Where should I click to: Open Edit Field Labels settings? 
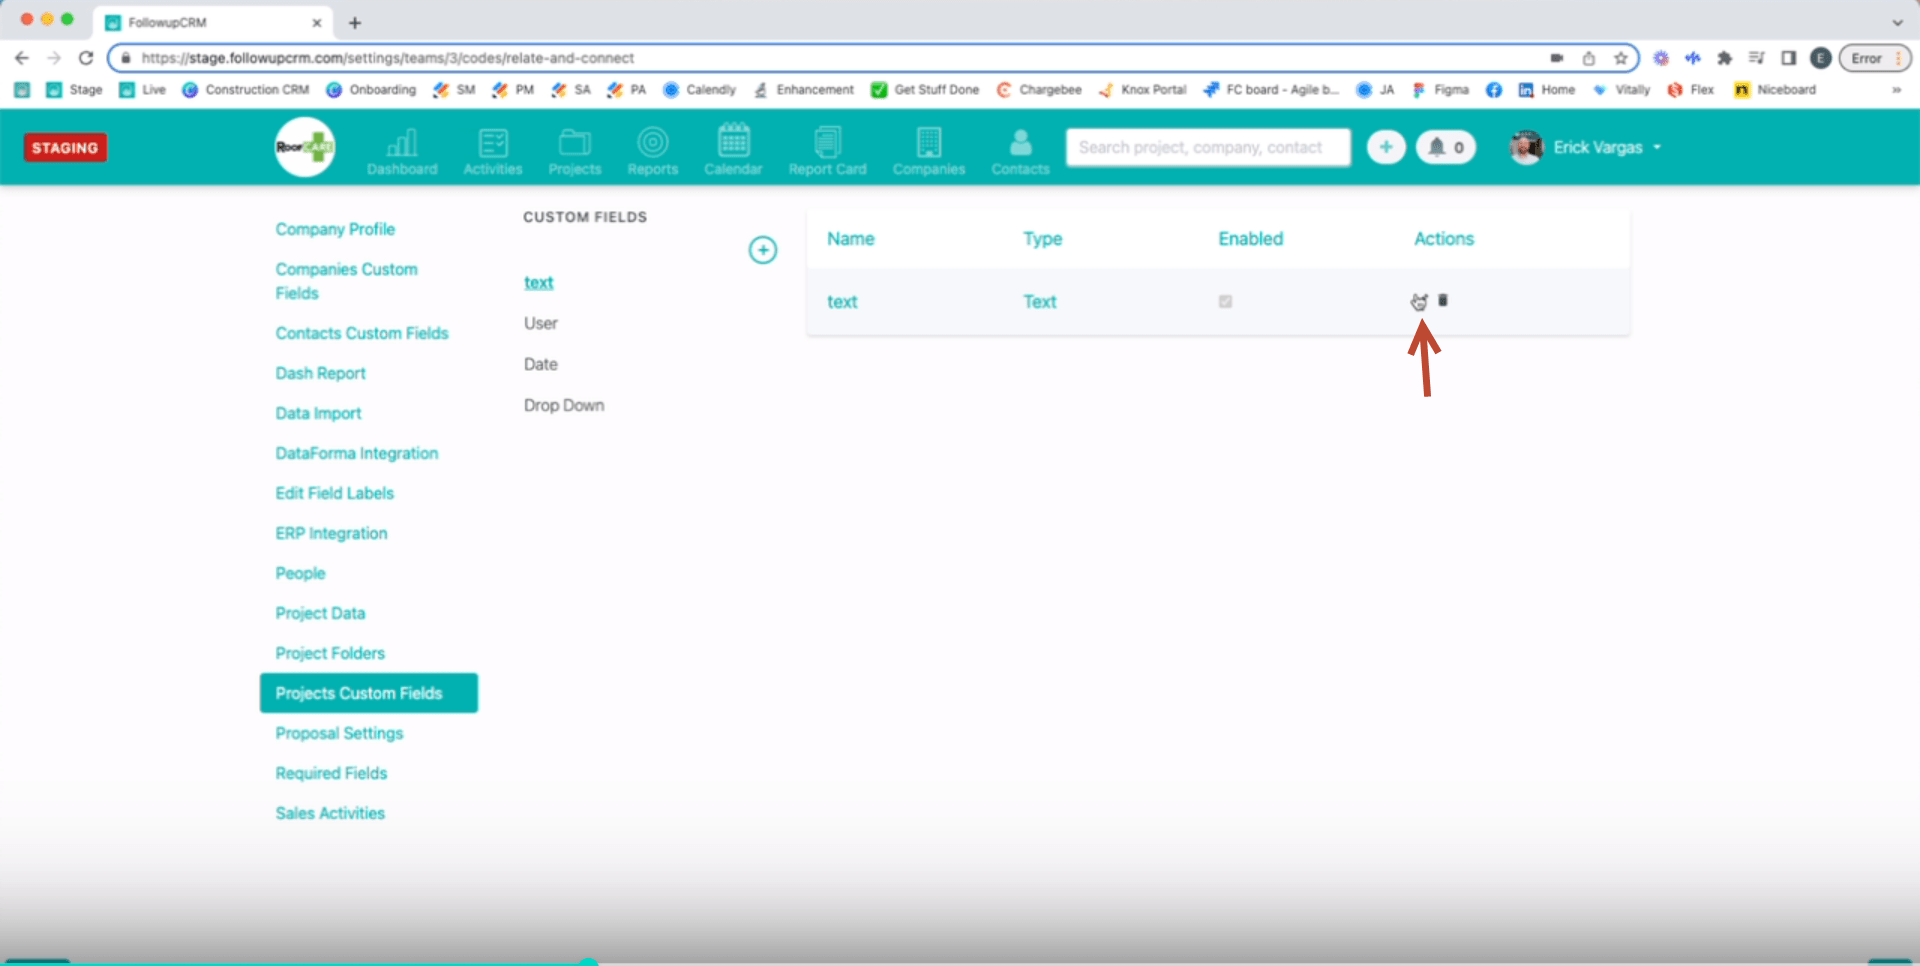pos(334,493)
